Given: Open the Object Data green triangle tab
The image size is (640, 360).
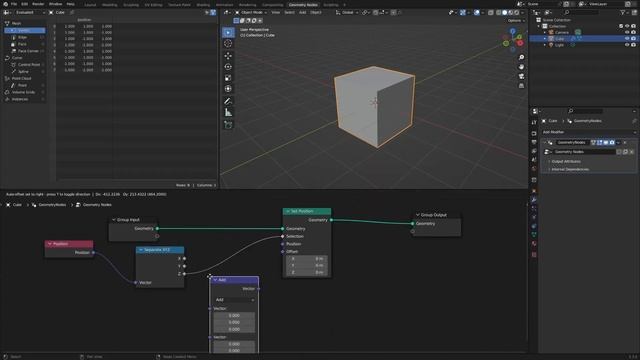Looking at the screenshot, I should coord(534,235).
